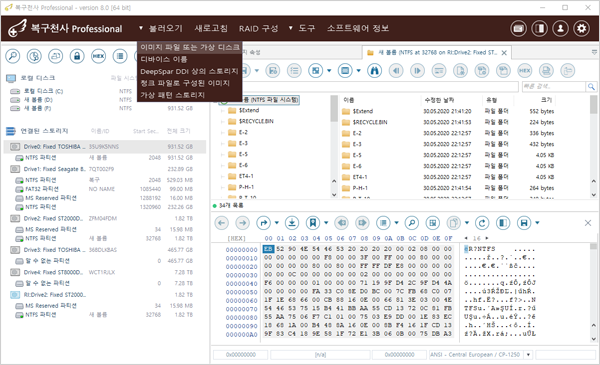Click the refresh icon in hex viewer toolbar
This screenshot has width=600, height=365.
tap(482, 223)
